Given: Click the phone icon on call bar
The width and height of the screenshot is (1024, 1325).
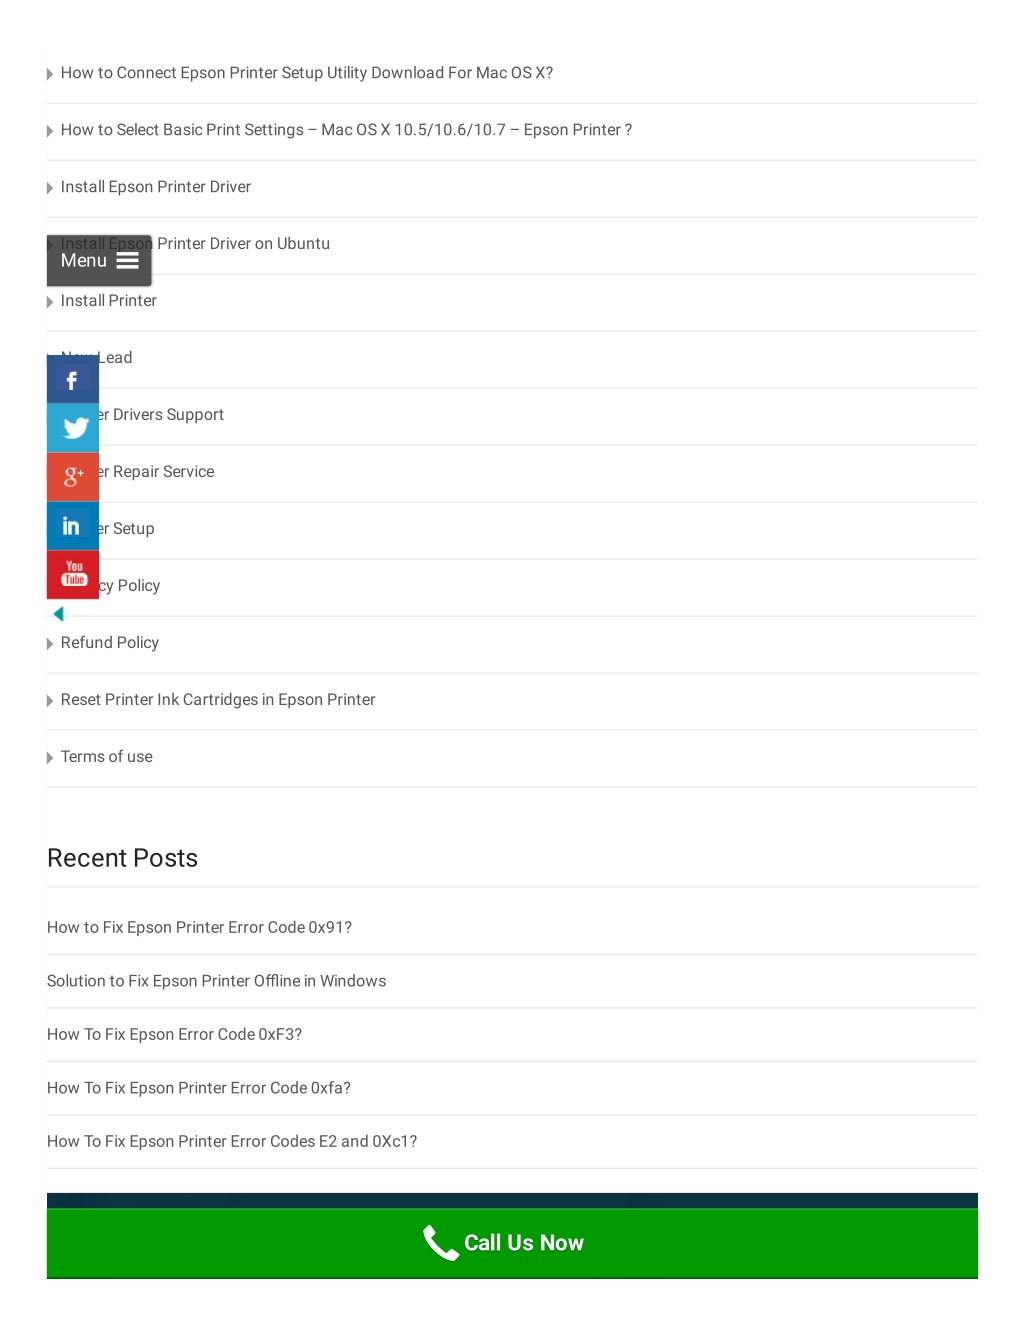Looking at the screenshot, I should [x=440, y=1243].
